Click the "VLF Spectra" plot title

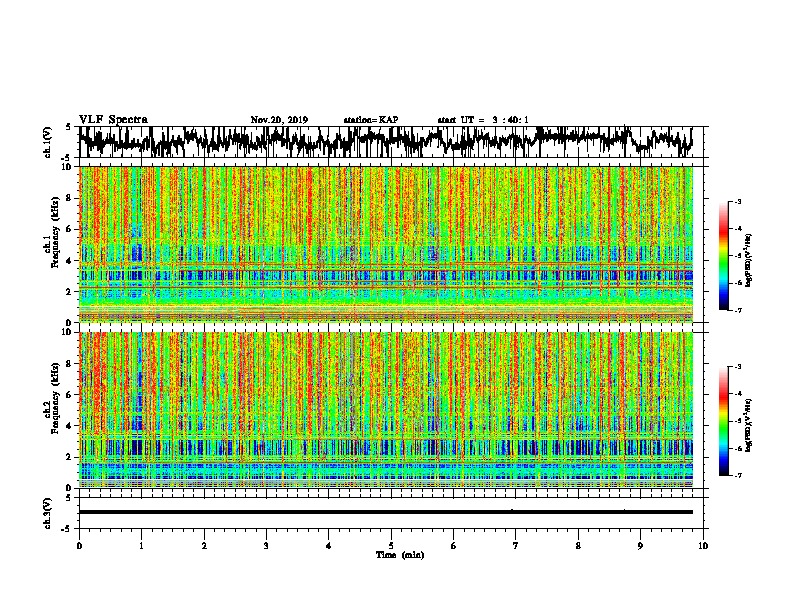click(113, 120)
